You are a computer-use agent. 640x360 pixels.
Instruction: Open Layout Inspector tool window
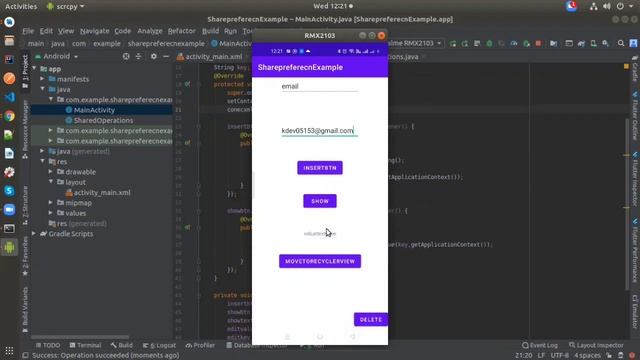click(596, 345)
